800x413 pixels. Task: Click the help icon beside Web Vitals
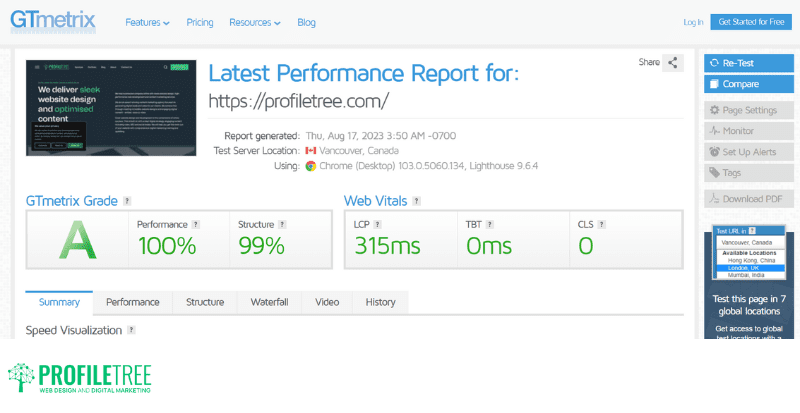(x=416, y=201)
